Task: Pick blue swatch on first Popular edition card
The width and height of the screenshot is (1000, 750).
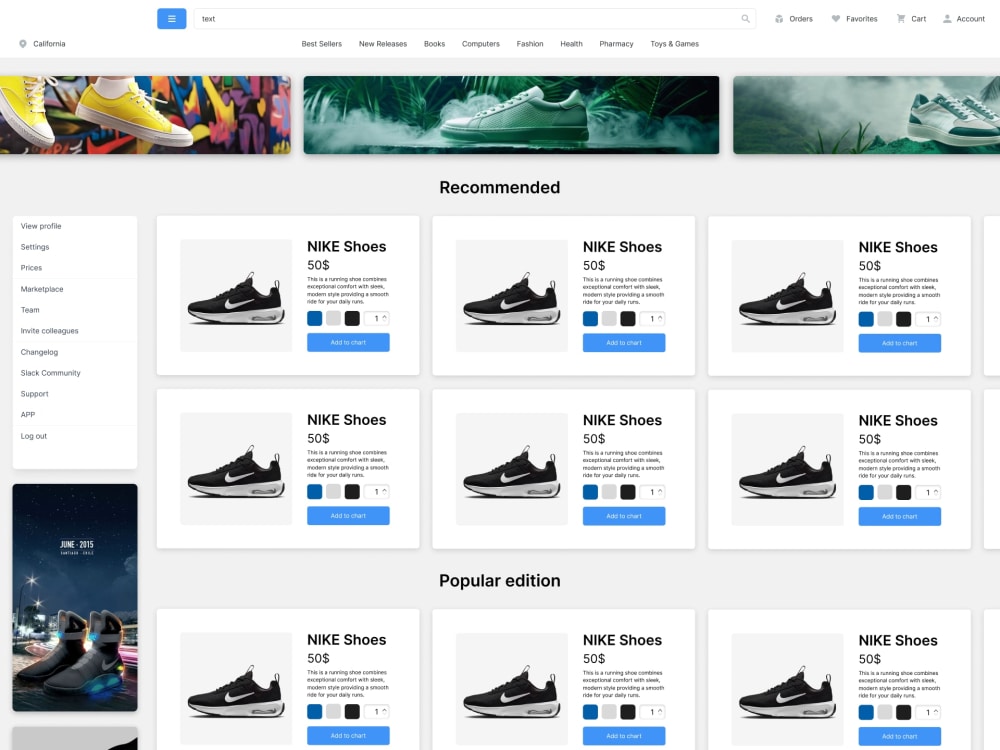Action: click(x=314, y=712)
